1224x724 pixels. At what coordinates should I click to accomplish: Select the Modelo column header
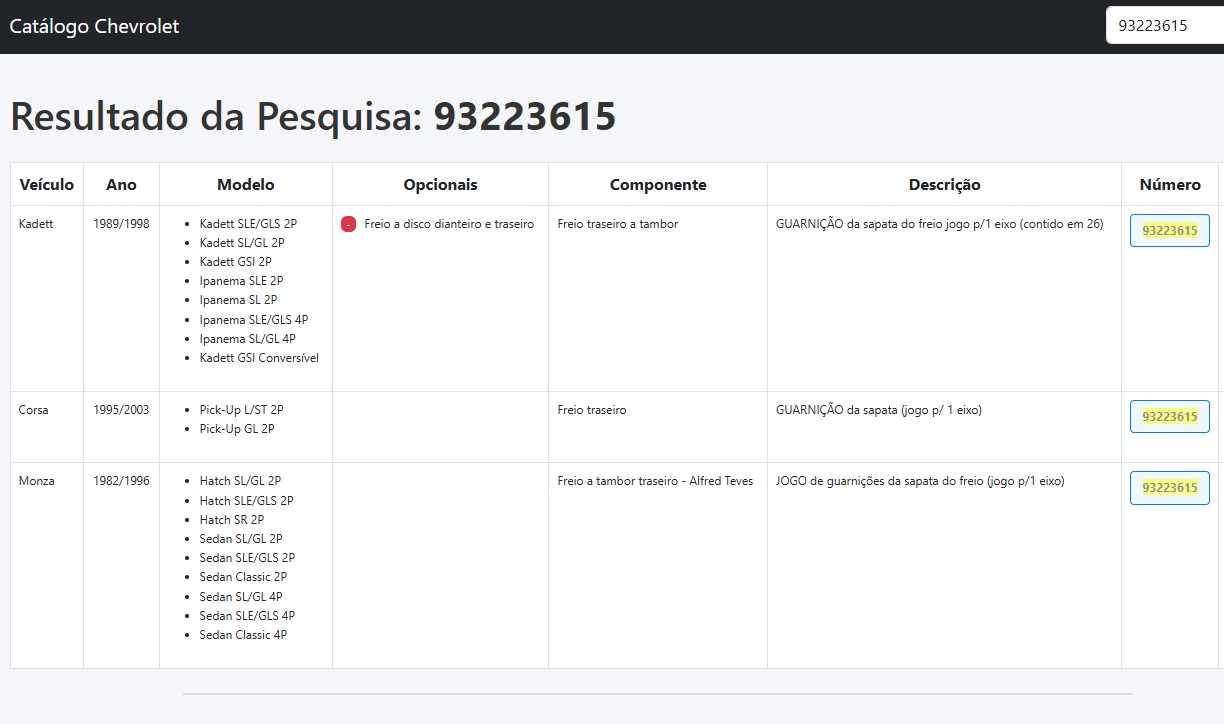245,185
